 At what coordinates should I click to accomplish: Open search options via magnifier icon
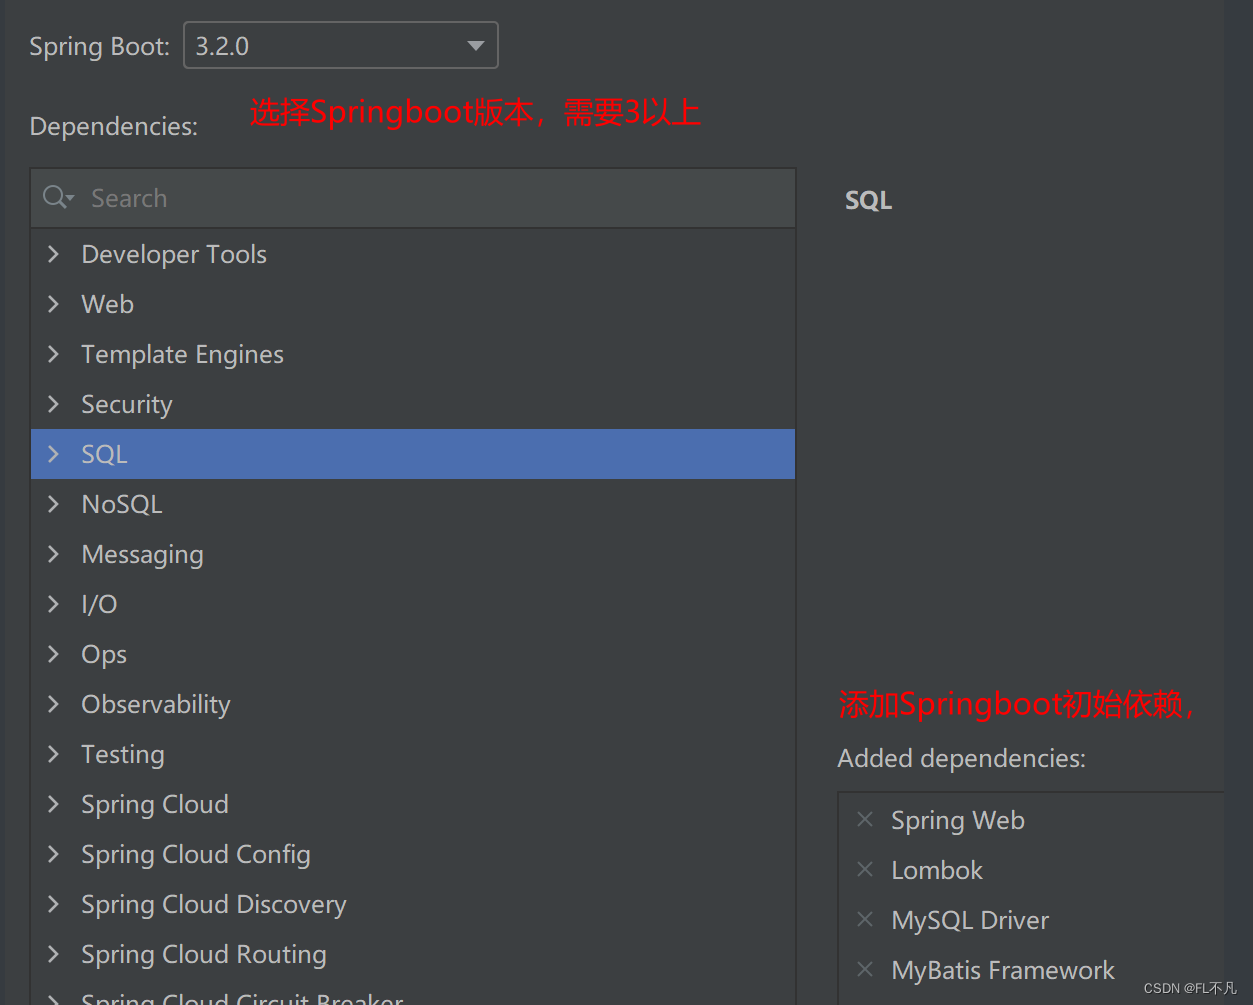coord(58,197)
